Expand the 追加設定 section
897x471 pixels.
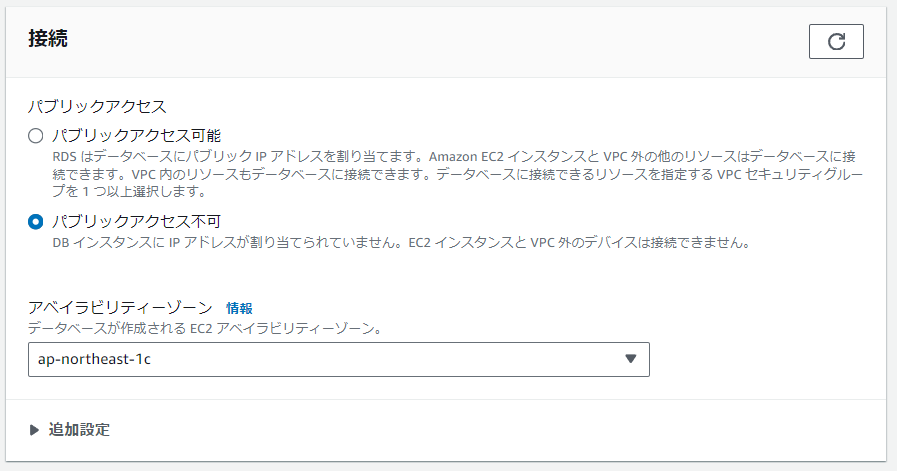tap(79, 430)
